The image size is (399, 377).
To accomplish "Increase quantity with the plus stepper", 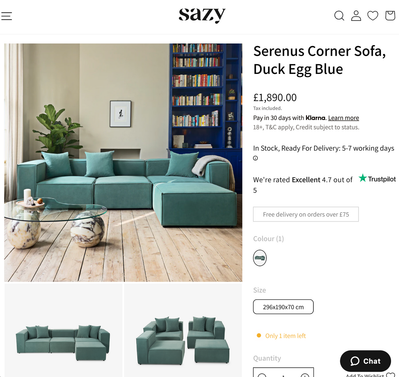I will [305, 374].
